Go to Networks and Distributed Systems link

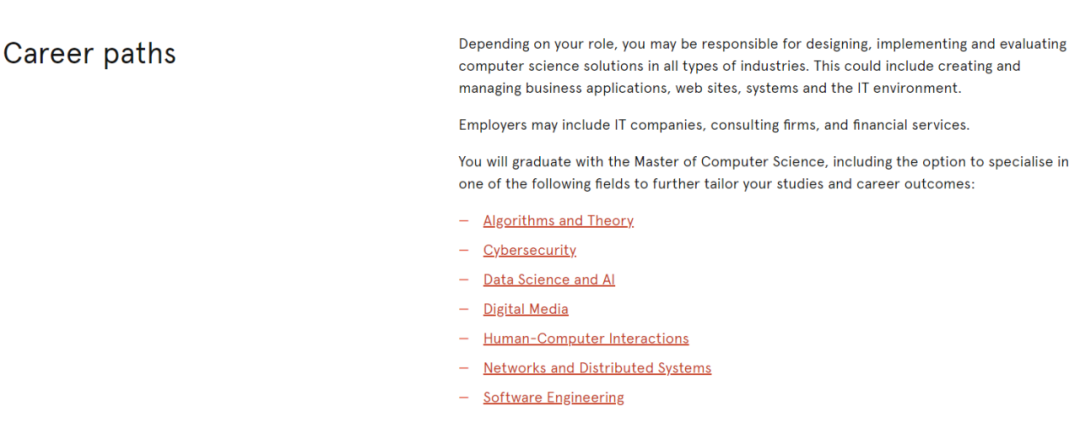(597, 368)
